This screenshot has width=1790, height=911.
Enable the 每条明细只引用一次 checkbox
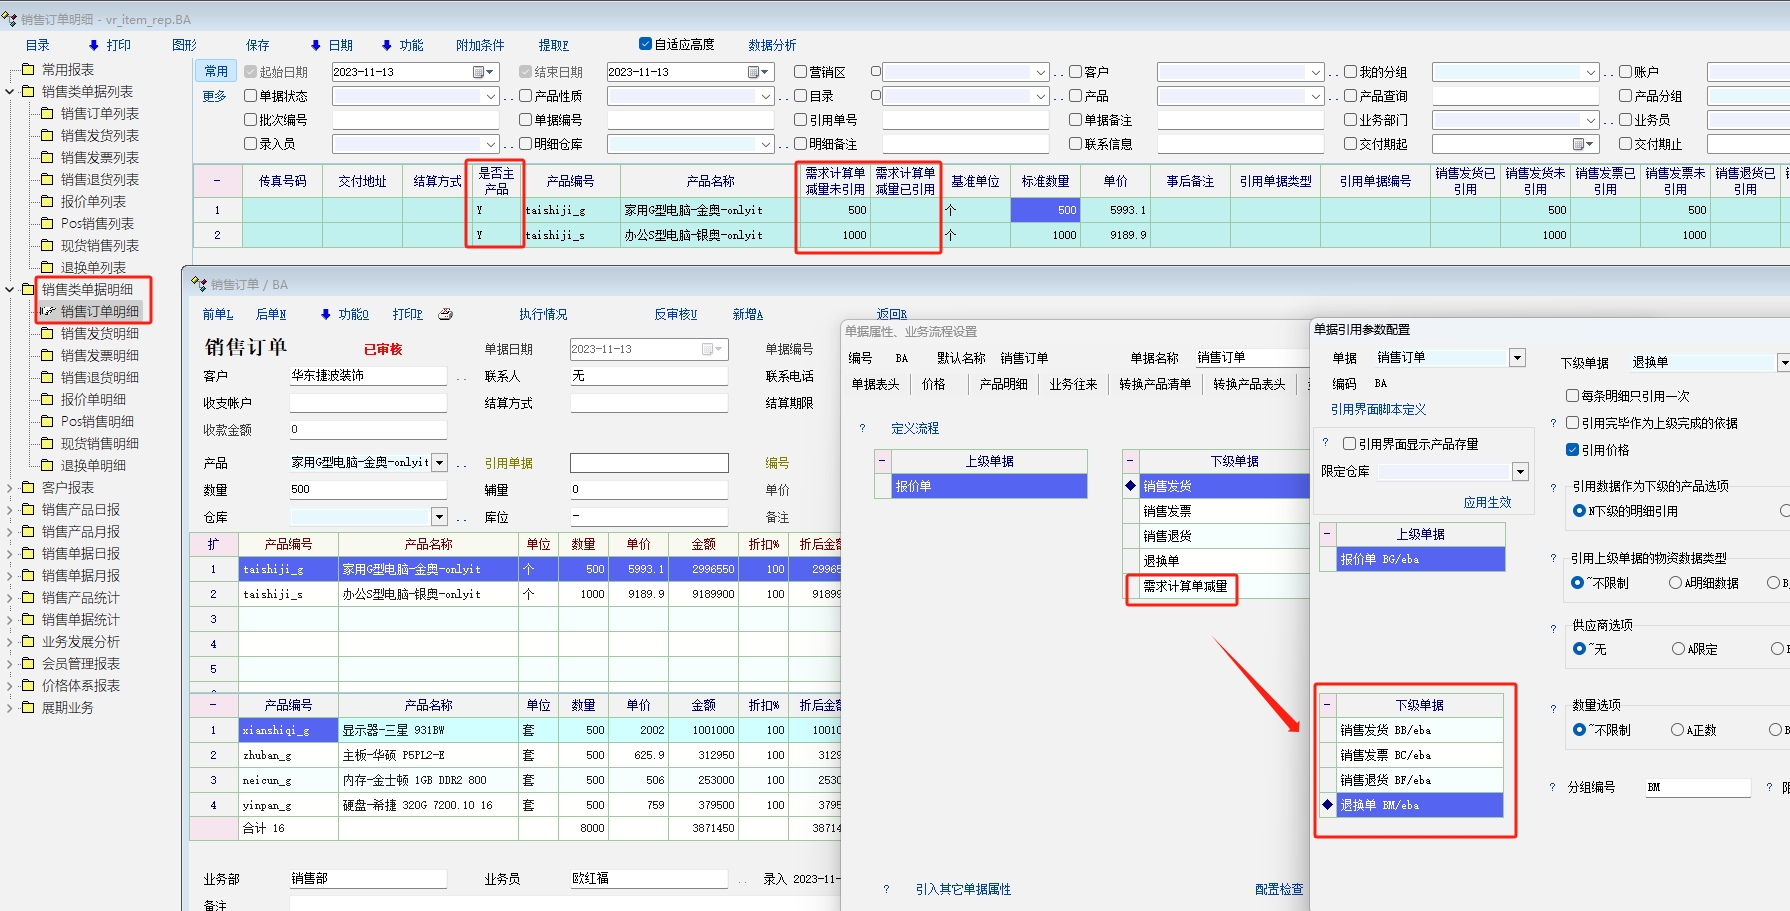tap(1572, 396)
